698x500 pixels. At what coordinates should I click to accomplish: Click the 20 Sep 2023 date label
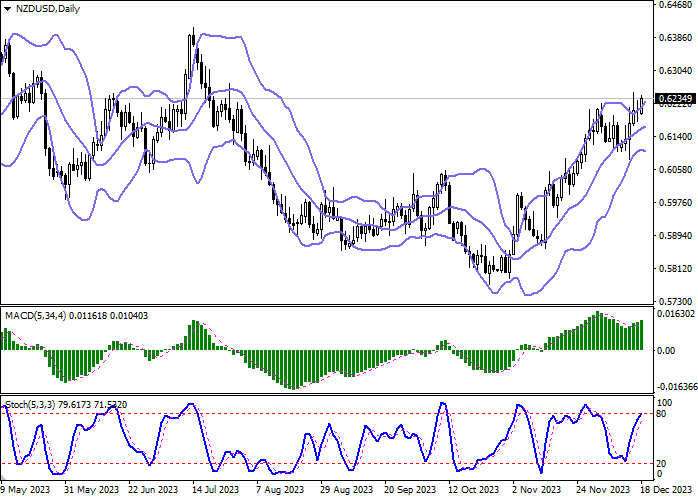[410, 490]
